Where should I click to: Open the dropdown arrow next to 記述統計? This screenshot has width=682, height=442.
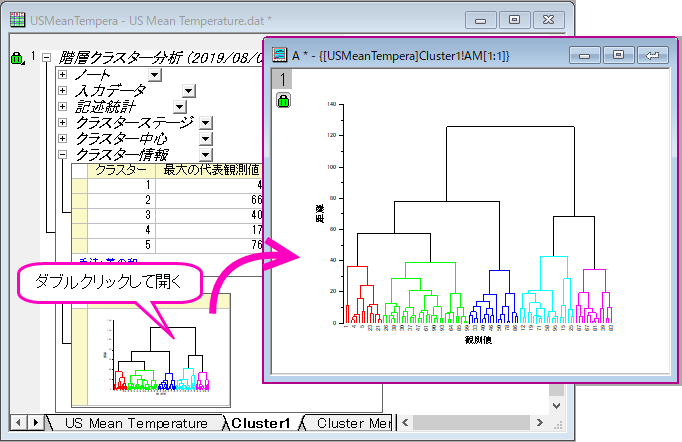pyautogui.click(x=180, y=107)
